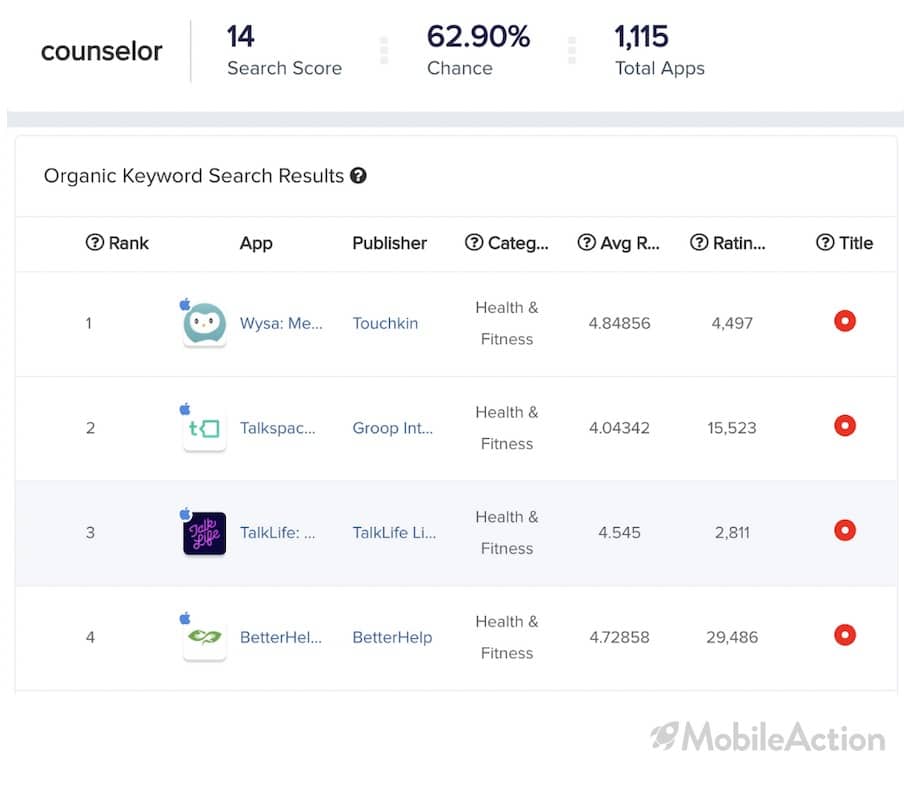The width and height of the screenshot is (904, 792).
Task: Select the ratings count 2,811
Action: tap(732, 533)
